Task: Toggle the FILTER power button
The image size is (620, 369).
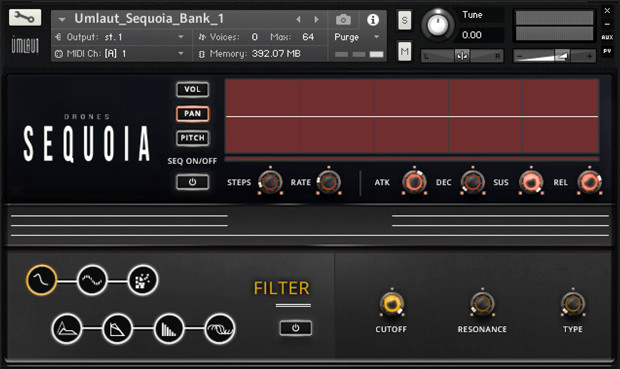Action: click(295, 328)
